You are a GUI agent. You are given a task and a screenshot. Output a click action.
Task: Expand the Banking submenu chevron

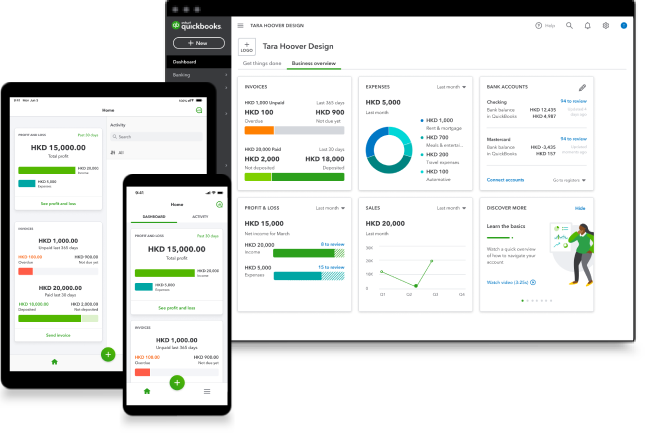point(226,75)
